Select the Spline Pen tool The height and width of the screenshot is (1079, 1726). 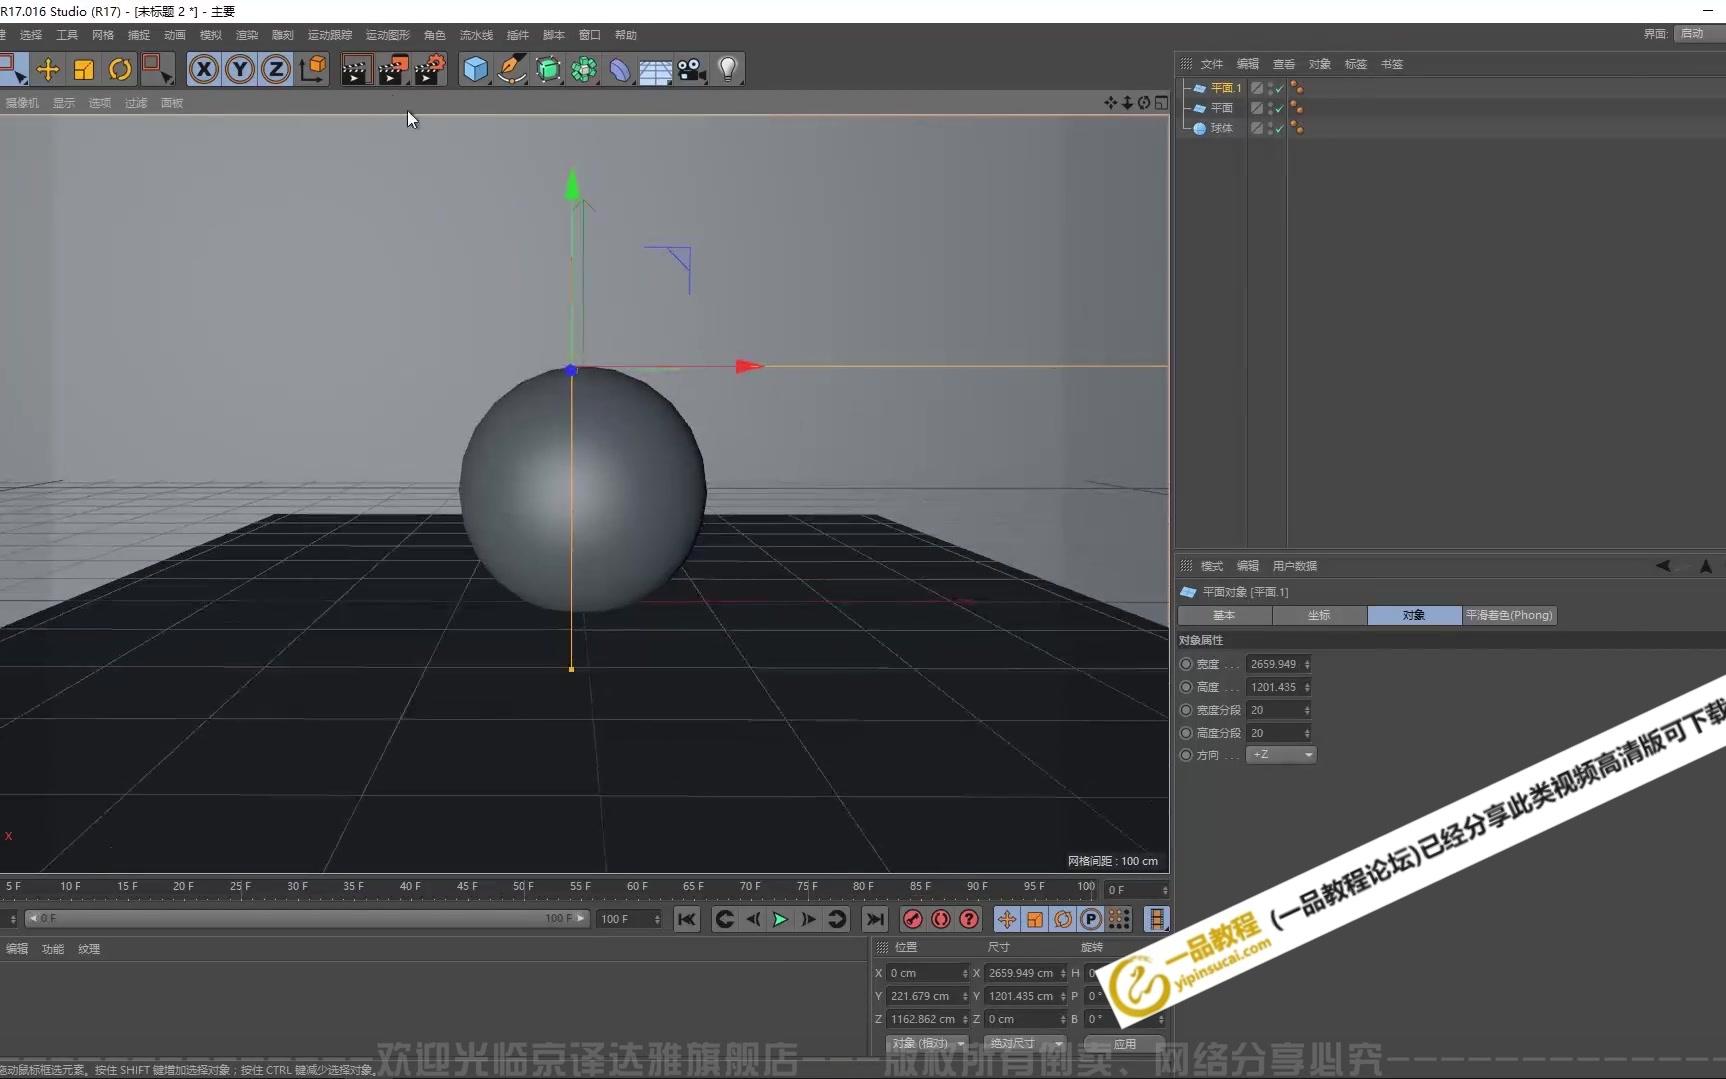point(512,69)
